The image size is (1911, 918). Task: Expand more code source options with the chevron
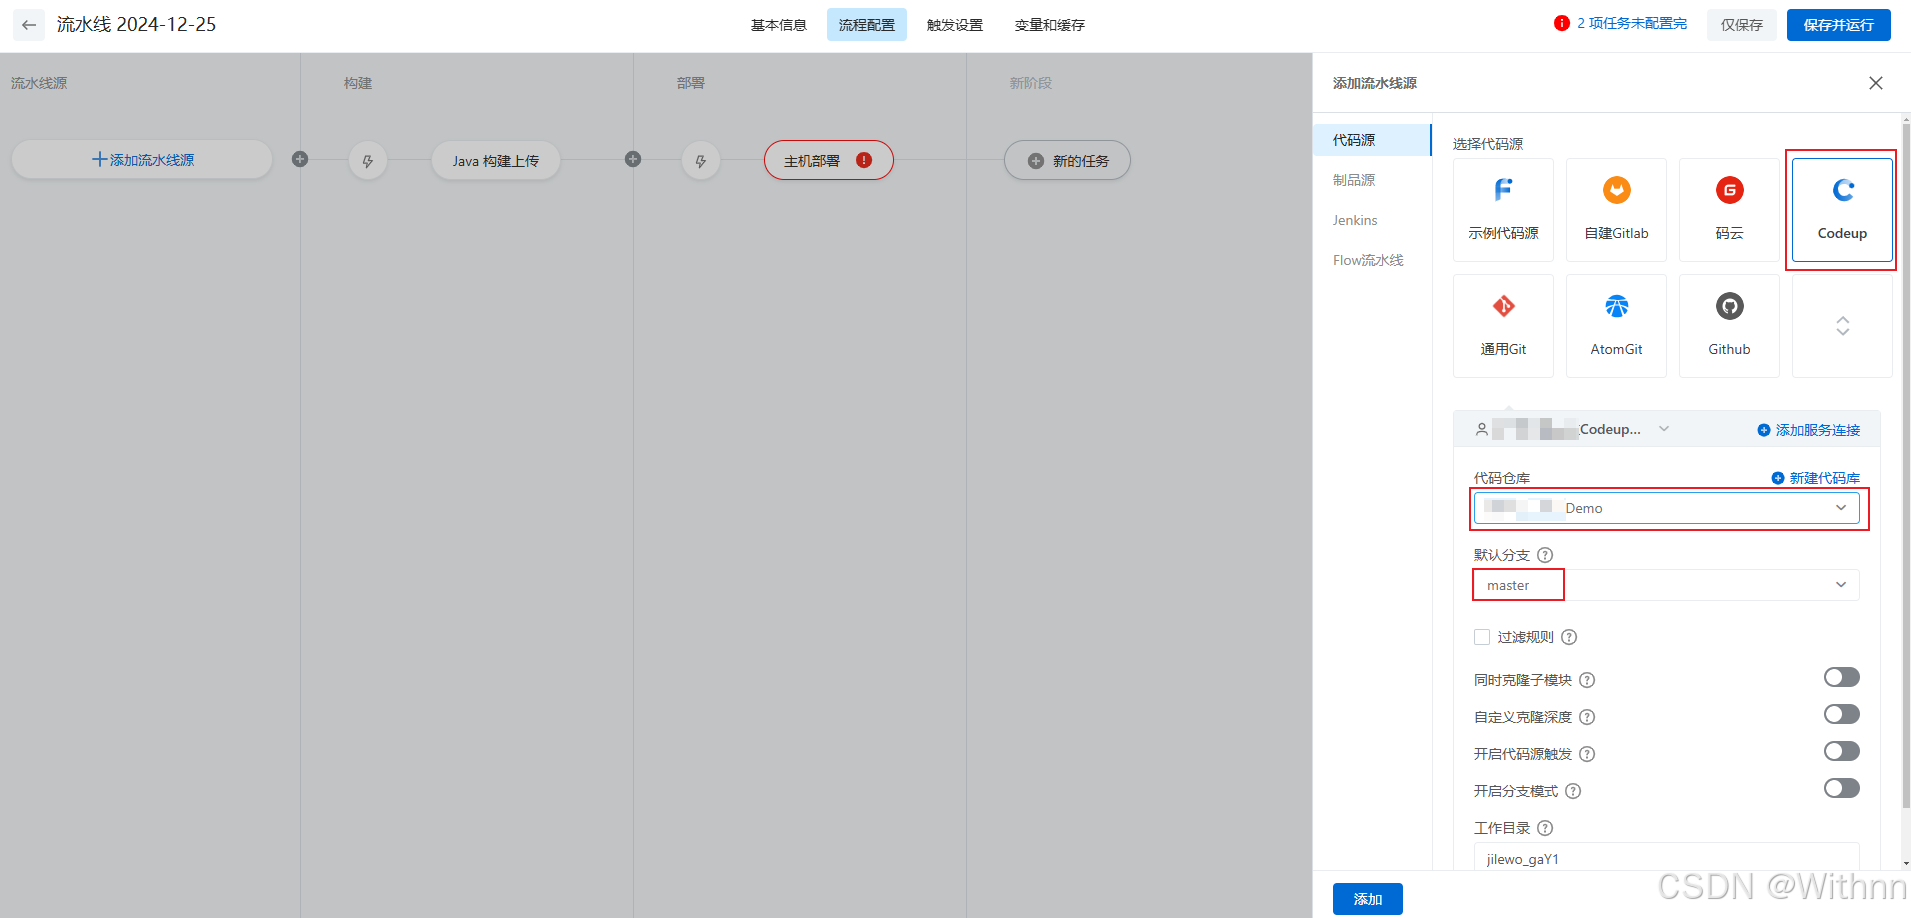point(1841,326)
